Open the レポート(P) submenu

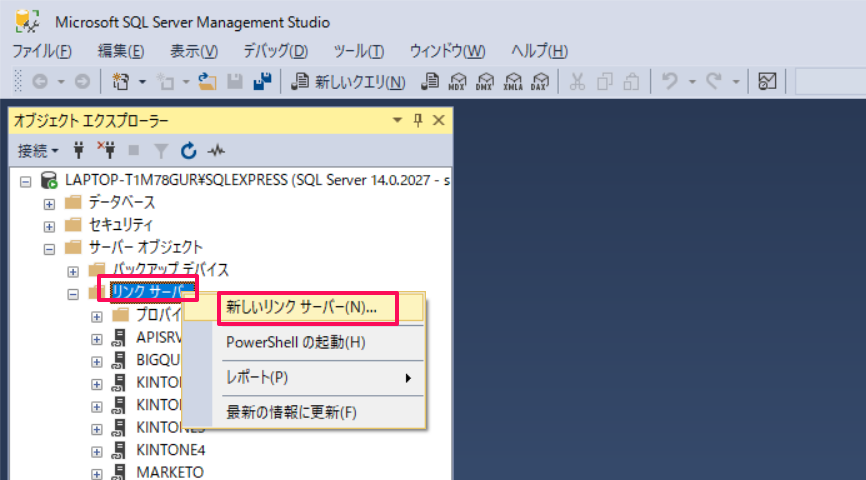pos(303,378)
